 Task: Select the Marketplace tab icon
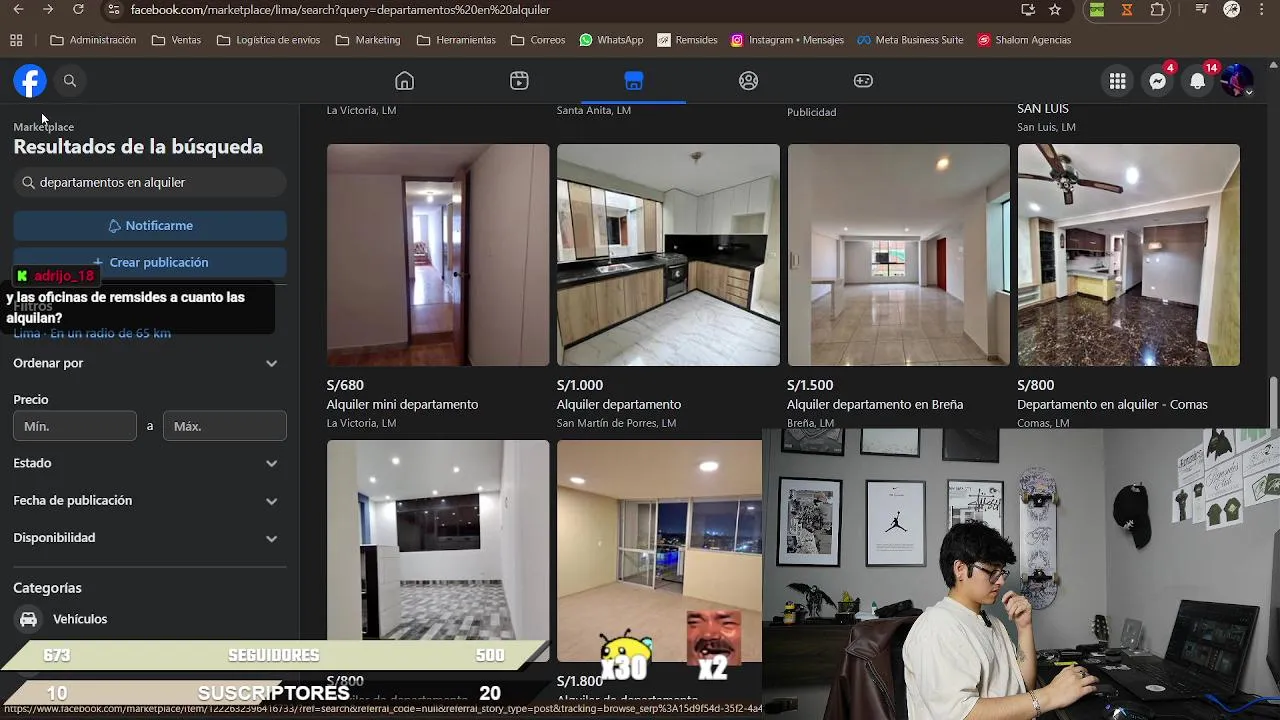tap(633, 81)
